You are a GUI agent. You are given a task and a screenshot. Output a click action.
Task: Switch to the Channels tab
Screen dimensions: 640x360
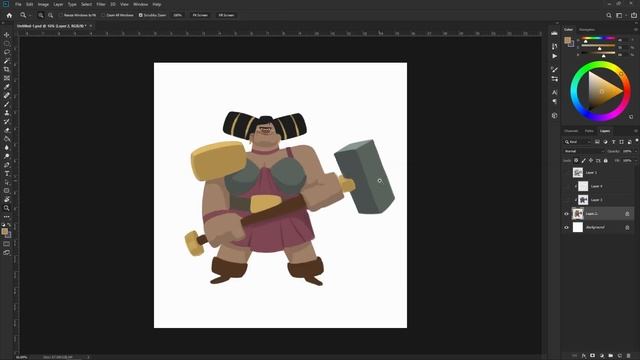point(571,131)
